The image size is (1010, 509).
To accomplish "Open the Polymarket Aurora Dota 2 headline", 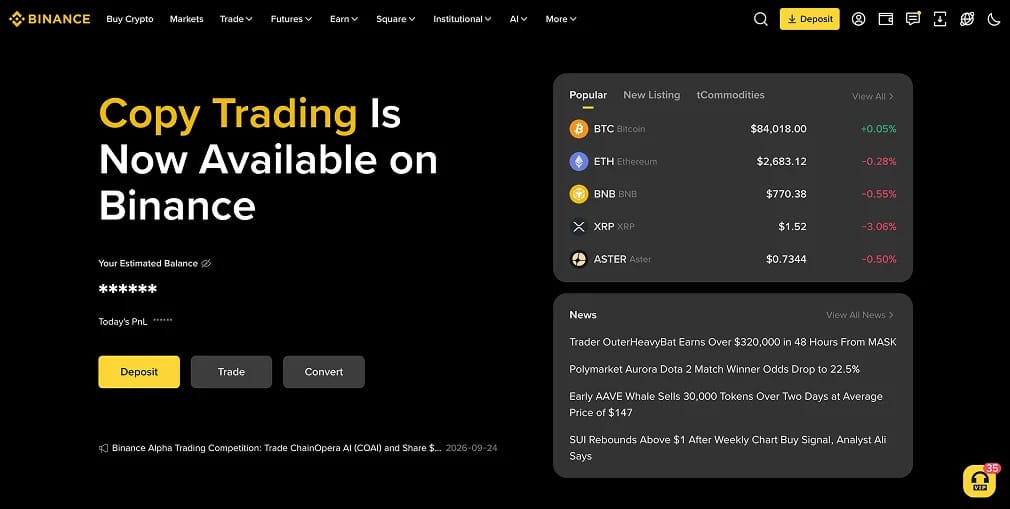I will [x=714, y=369].
